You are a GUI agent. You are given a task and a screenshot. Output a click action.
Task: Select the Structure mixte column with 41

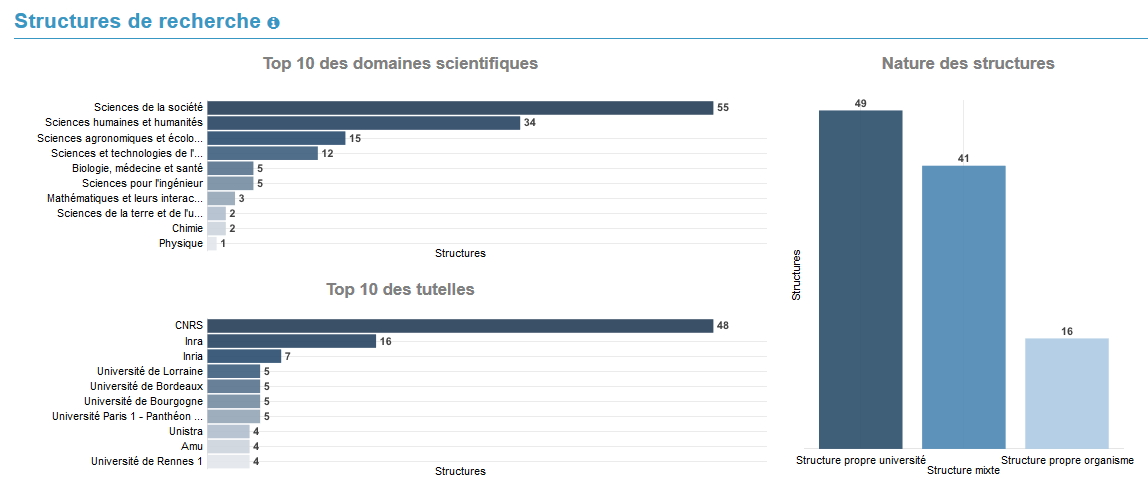pyautogui.click(x=964, y=307)
